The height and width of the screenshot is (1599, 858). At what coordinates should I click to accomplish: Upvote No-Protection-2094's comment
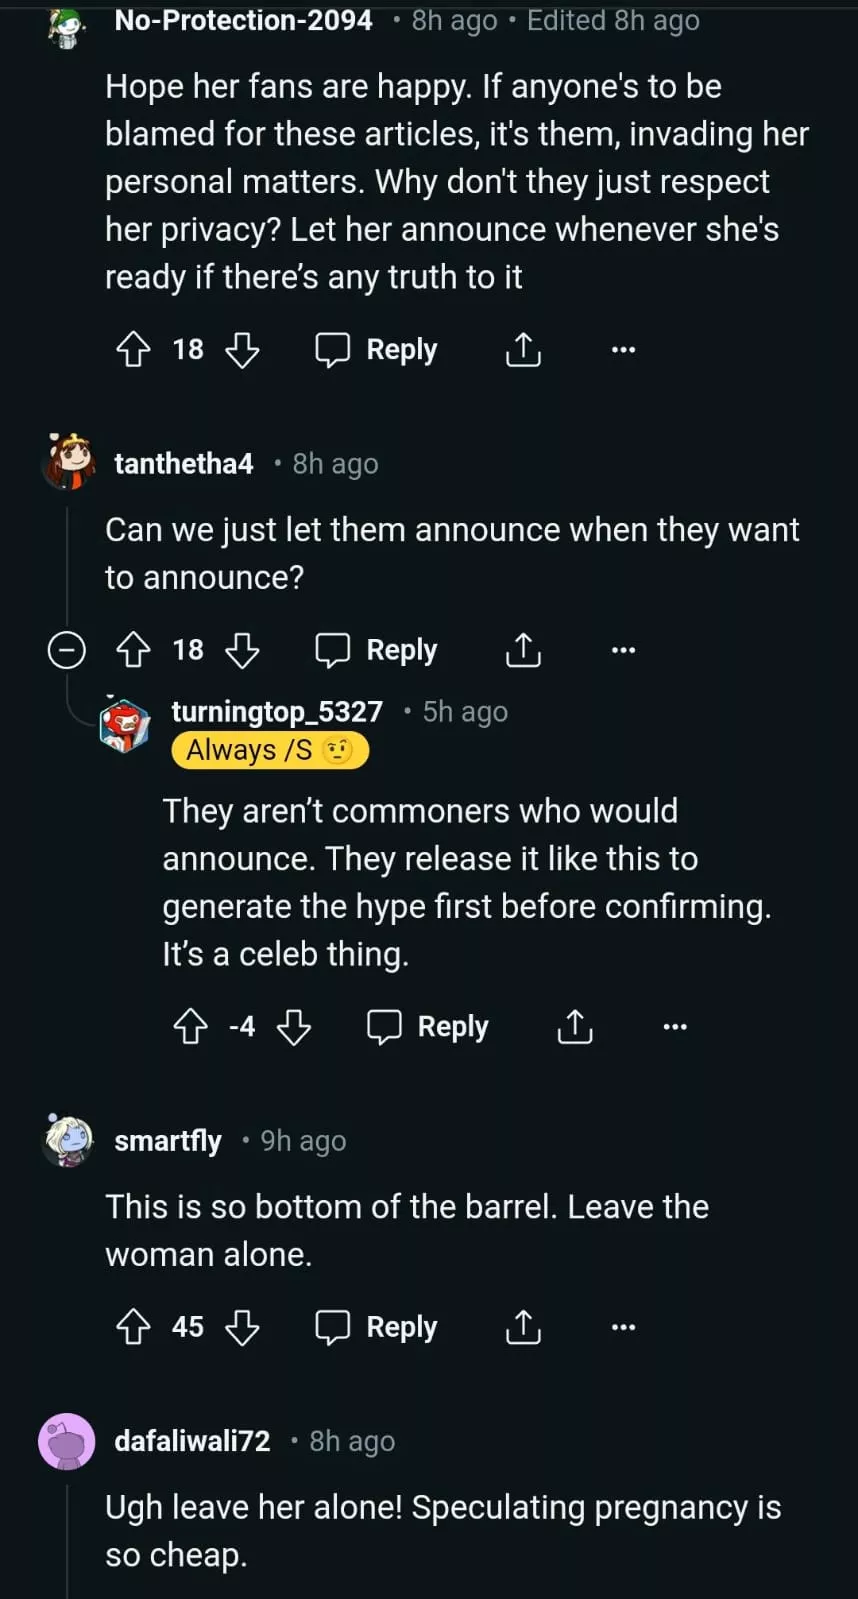point(134,350)
